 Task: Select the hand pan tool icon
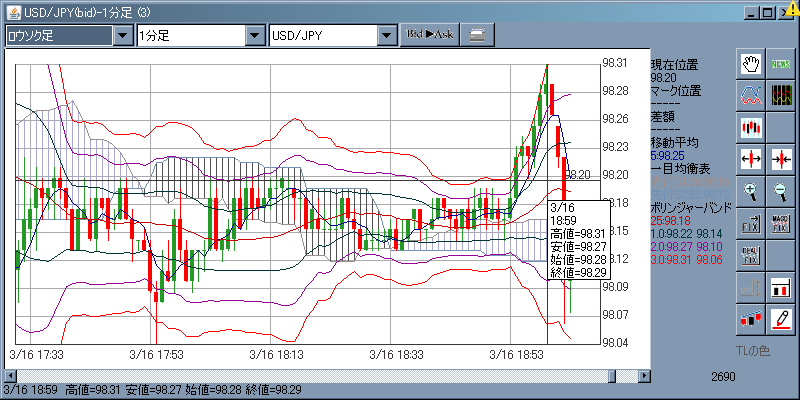pos(751,64)
